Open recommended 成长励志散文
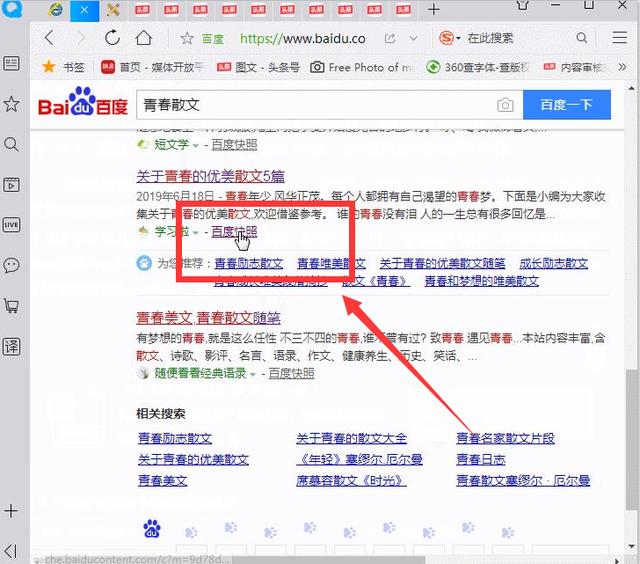The width and height of the screenshot is (640, 564). 553,263
